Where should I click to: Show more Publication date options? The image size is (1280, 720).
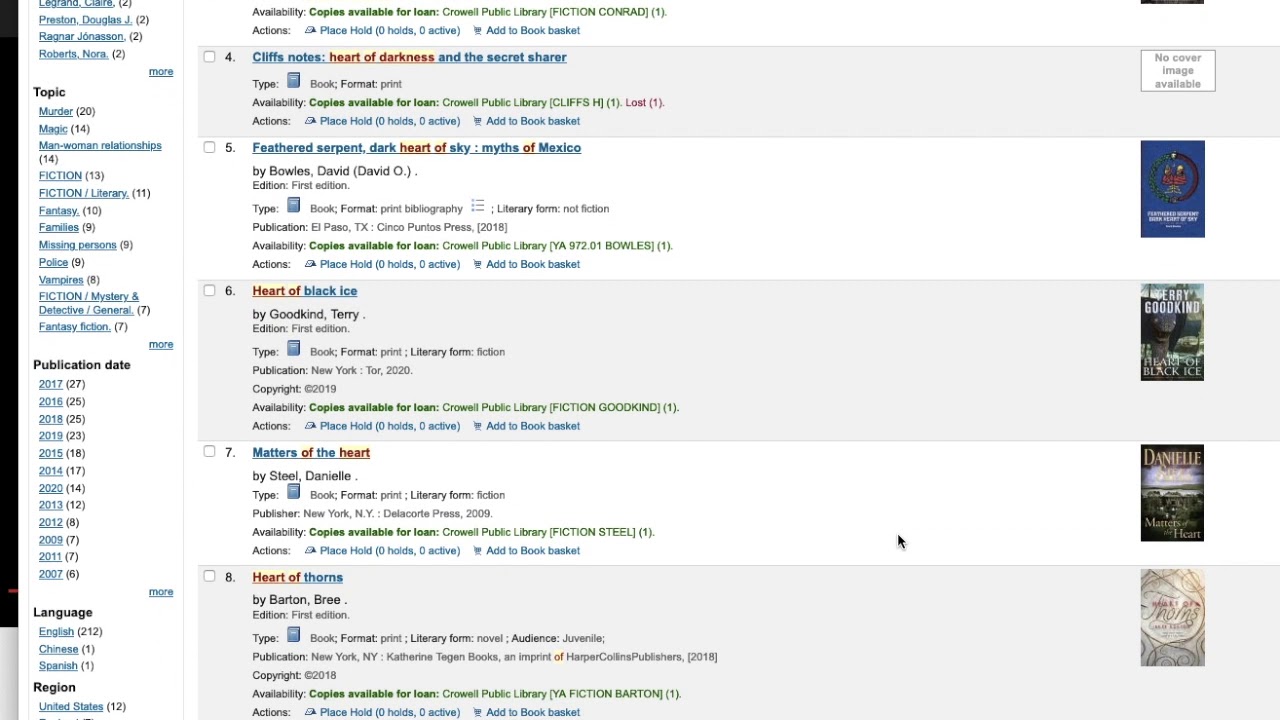tap(160, 592)
